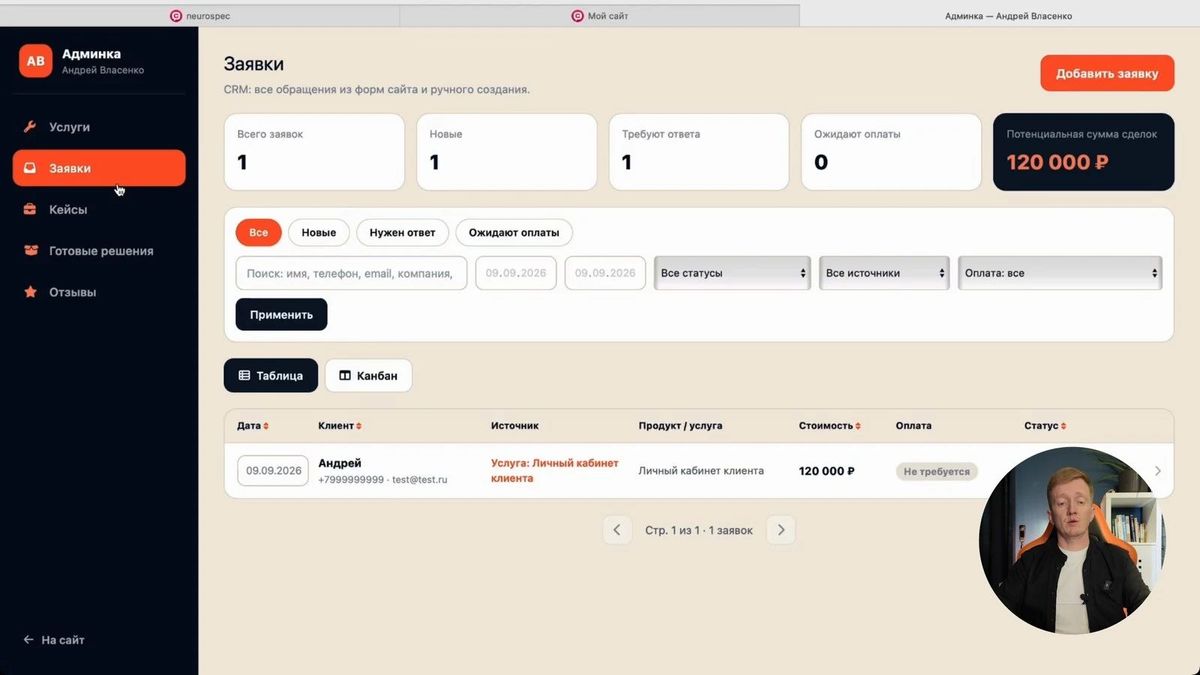Click the Мой сайт tab favicon
The width and height of the screenshot is (1200, 675).
(577, 16)
